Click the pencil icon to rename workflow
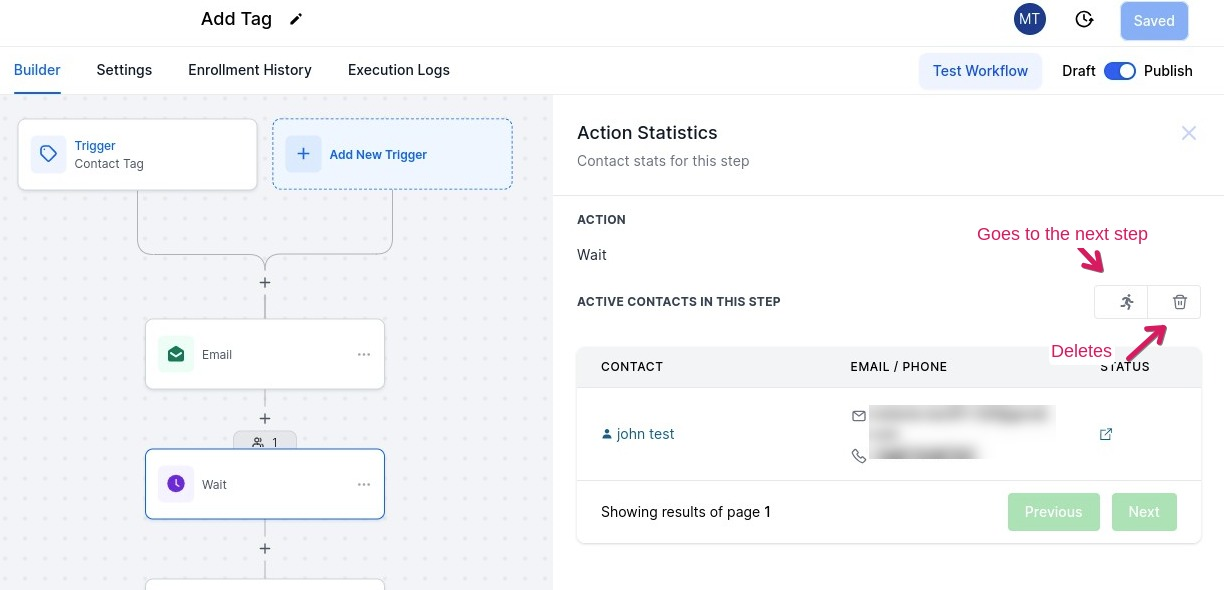 (295, 19)
